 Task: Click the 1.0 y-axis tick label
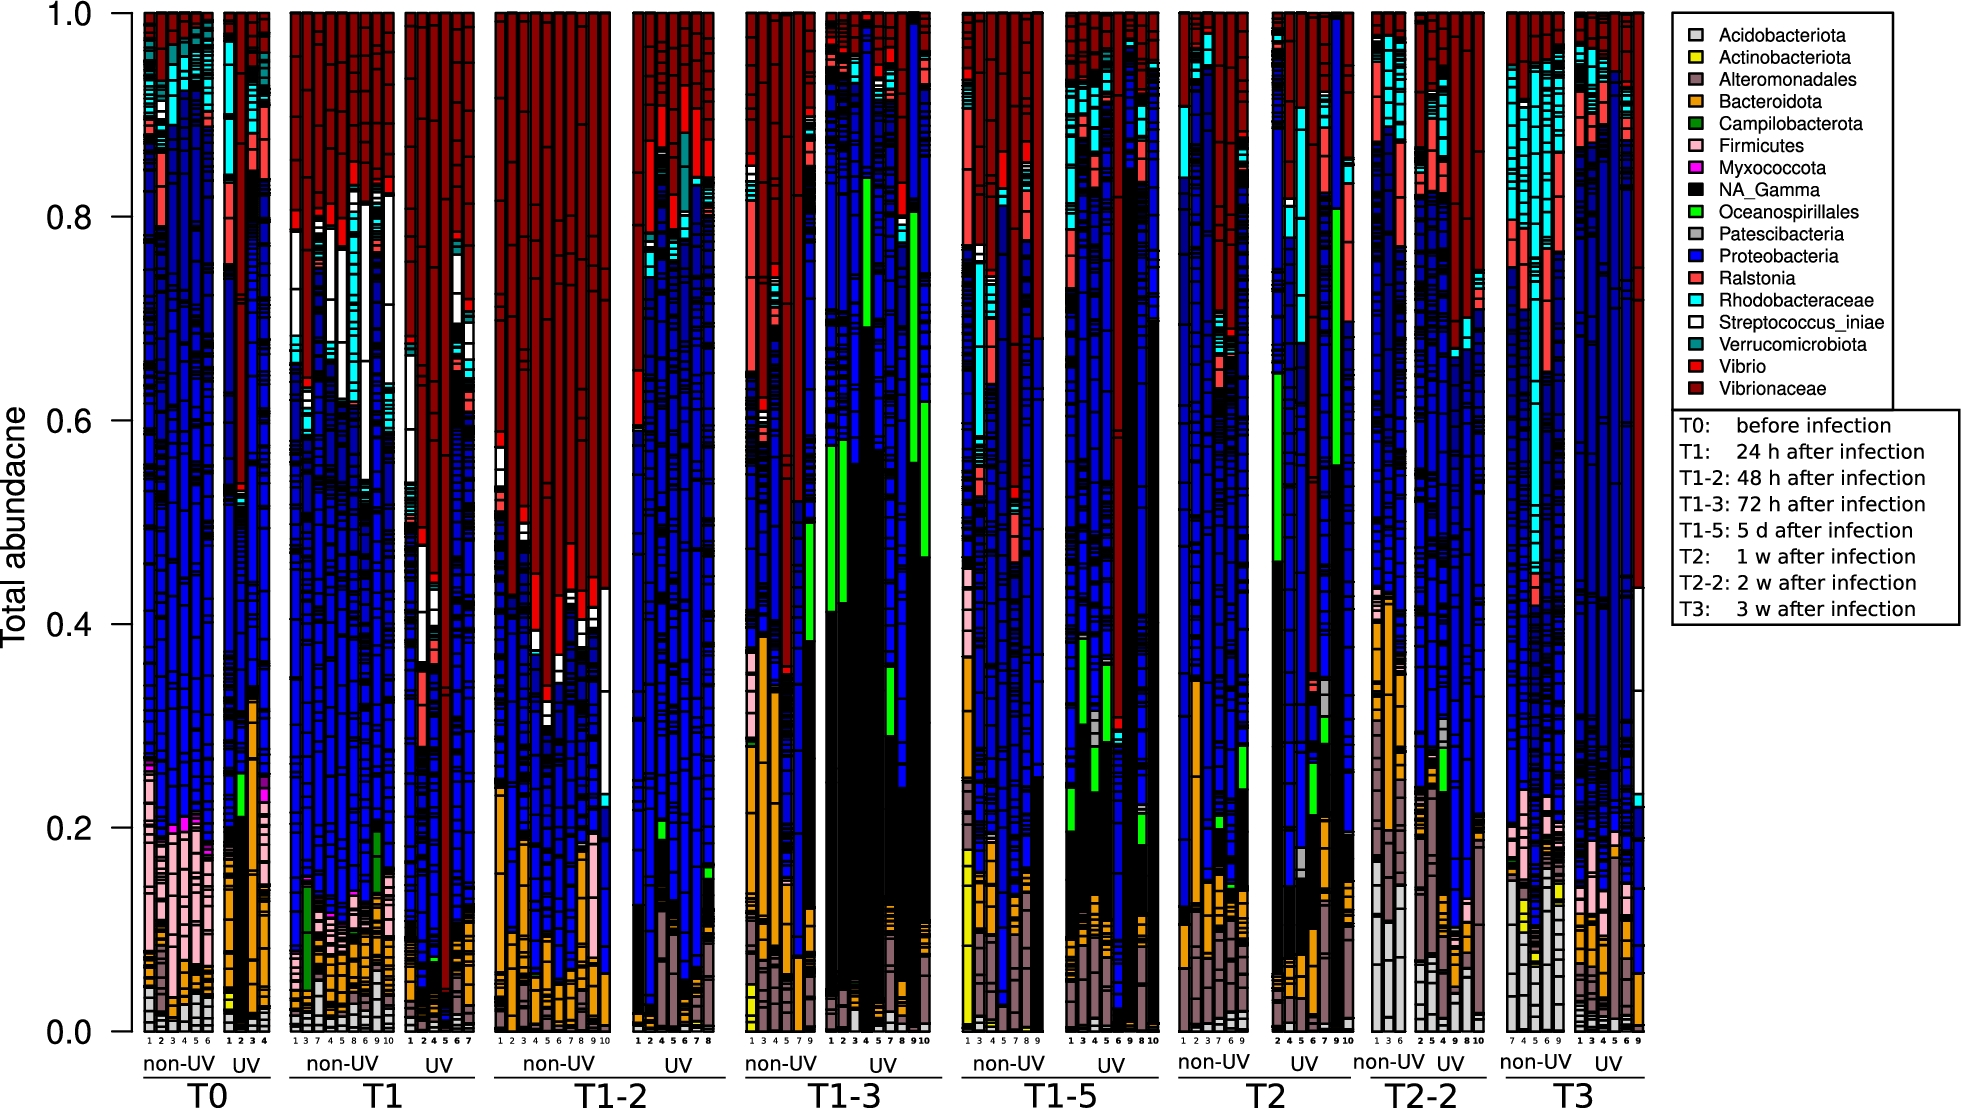click(x=69, y=15)
